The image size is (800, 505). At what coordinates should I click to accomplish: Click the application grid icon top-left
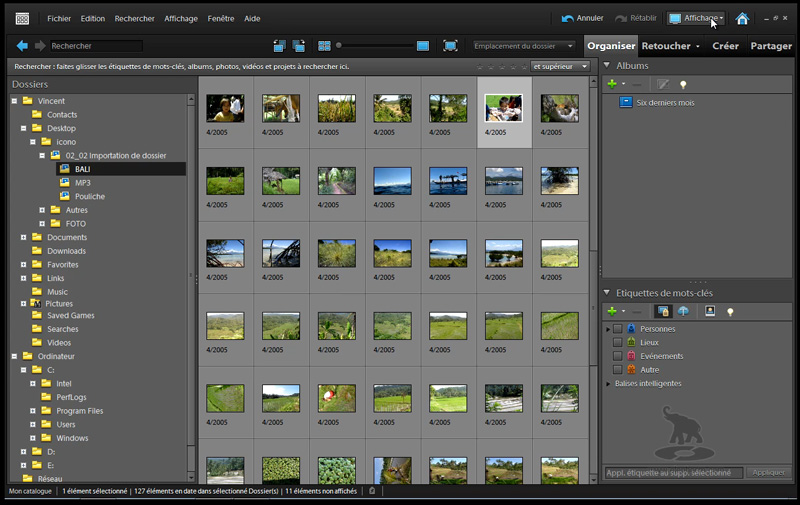coord(22,19)
